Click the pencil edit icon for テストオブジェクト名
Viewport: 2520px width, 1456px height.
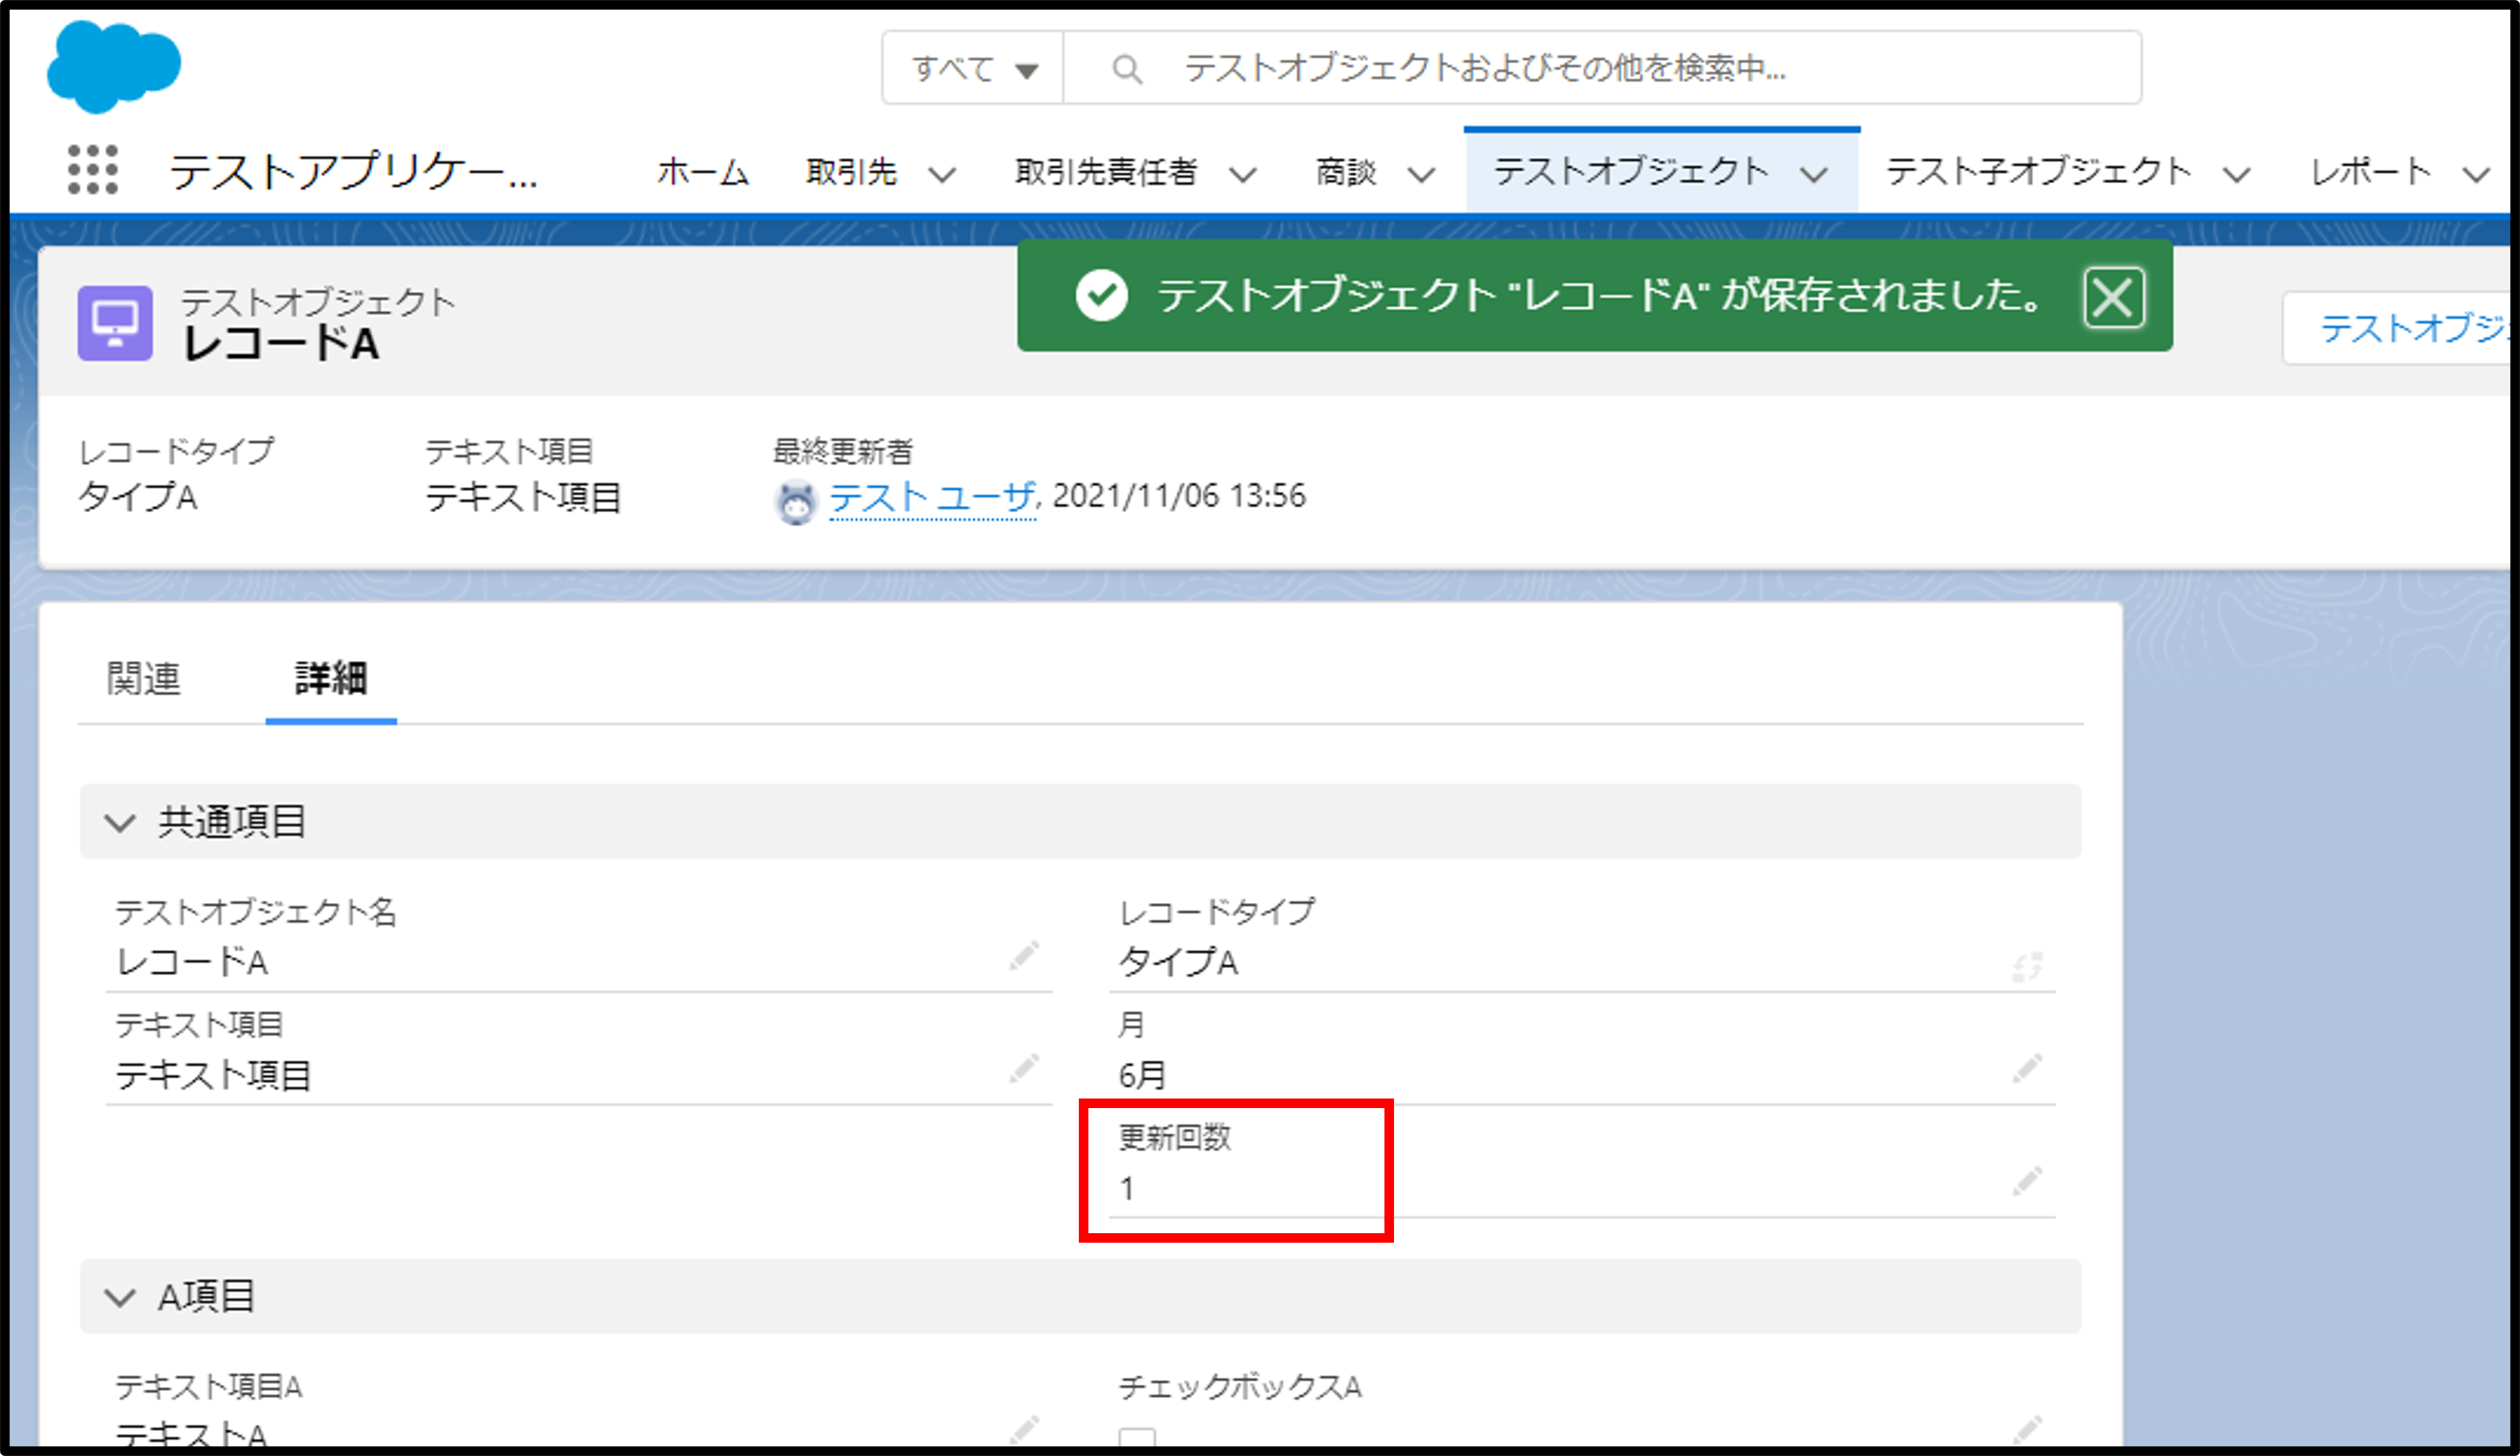[x=1024, y=956]
